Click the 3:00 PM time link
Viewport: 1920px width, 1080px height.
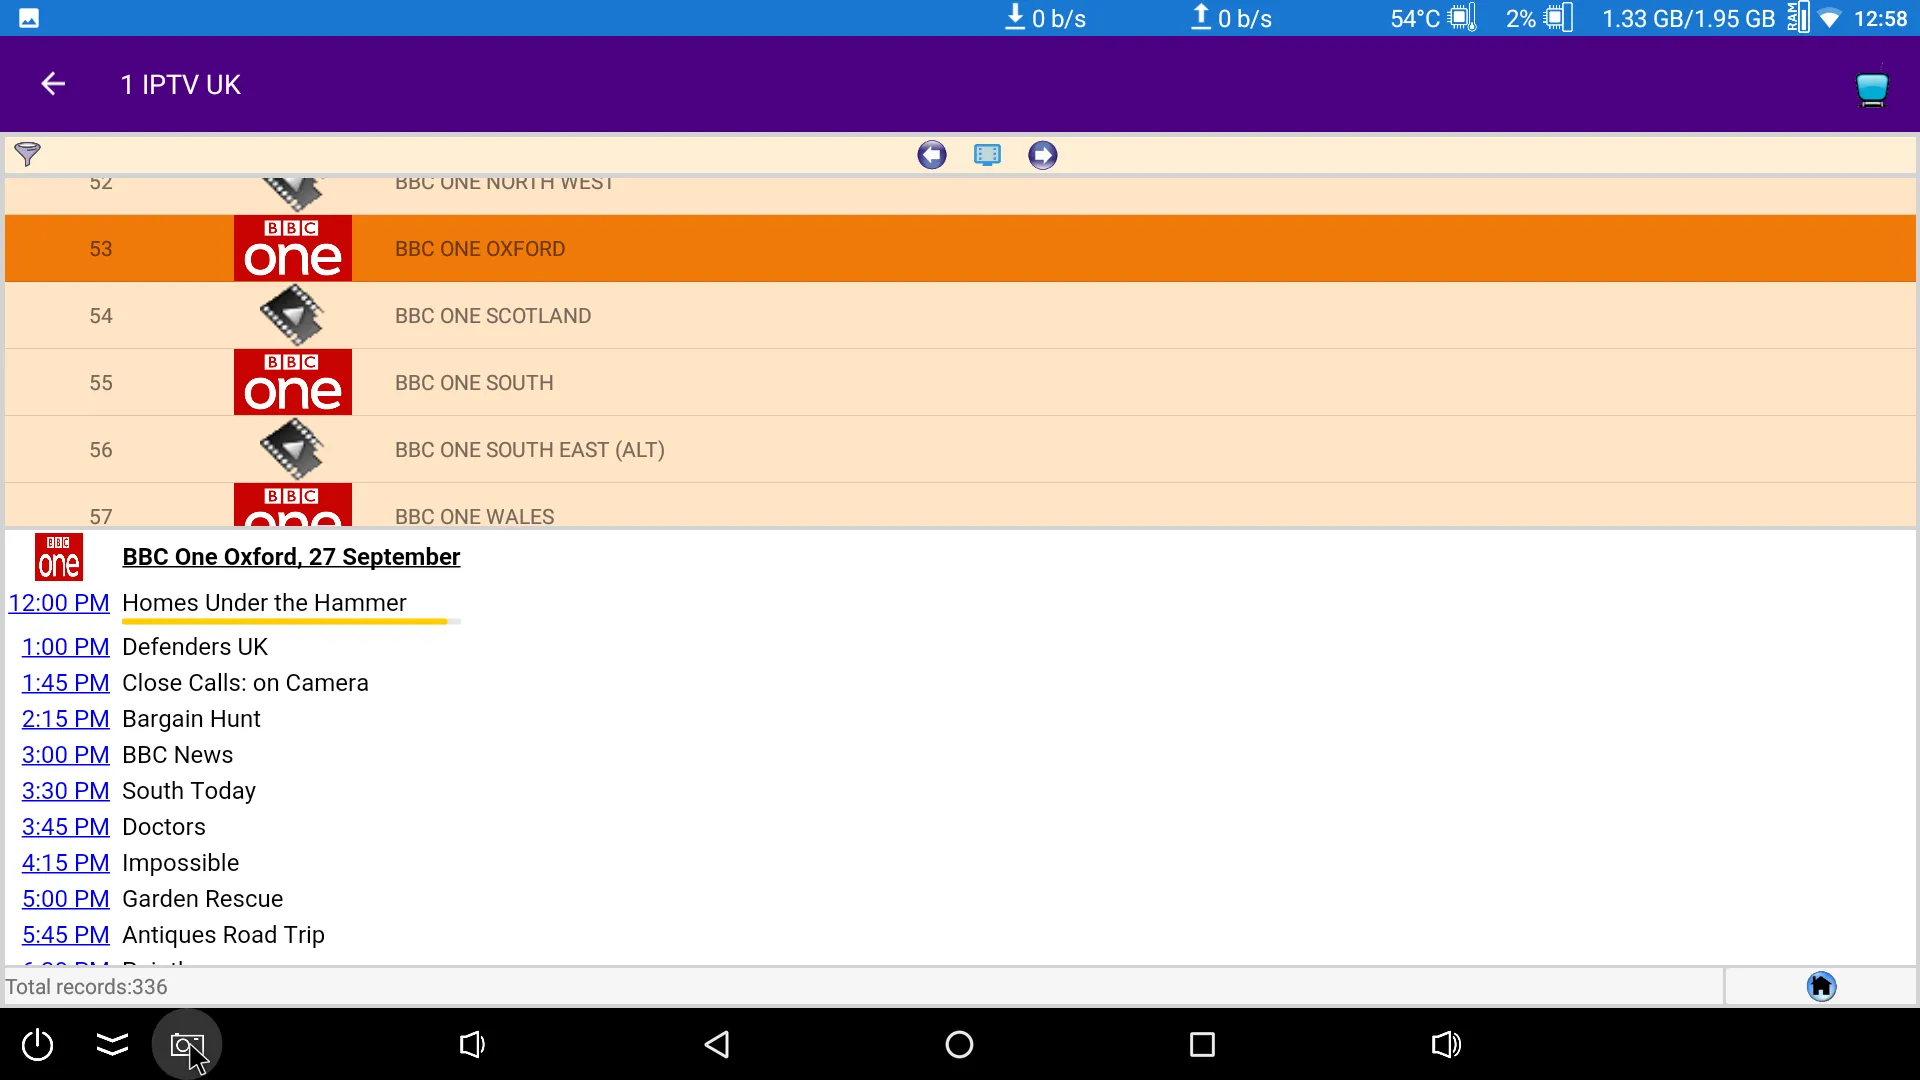(x=66, y=755)
